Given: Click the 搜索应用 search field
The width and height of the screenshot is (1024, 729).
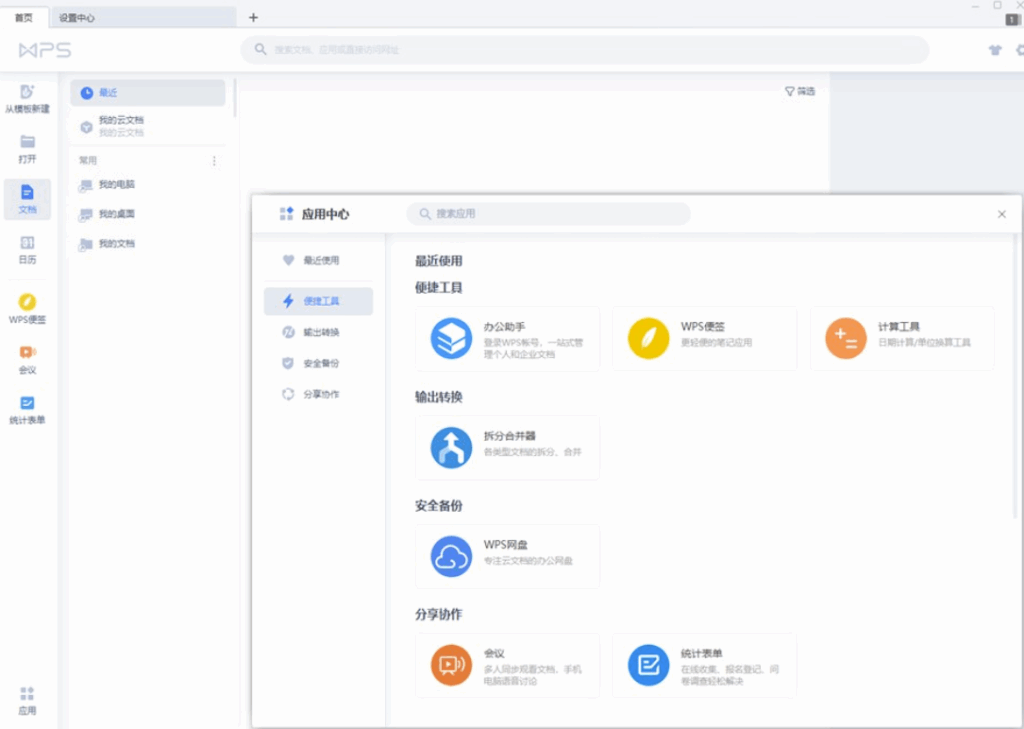Looking at the screenshot, I should tap(548, 213).
